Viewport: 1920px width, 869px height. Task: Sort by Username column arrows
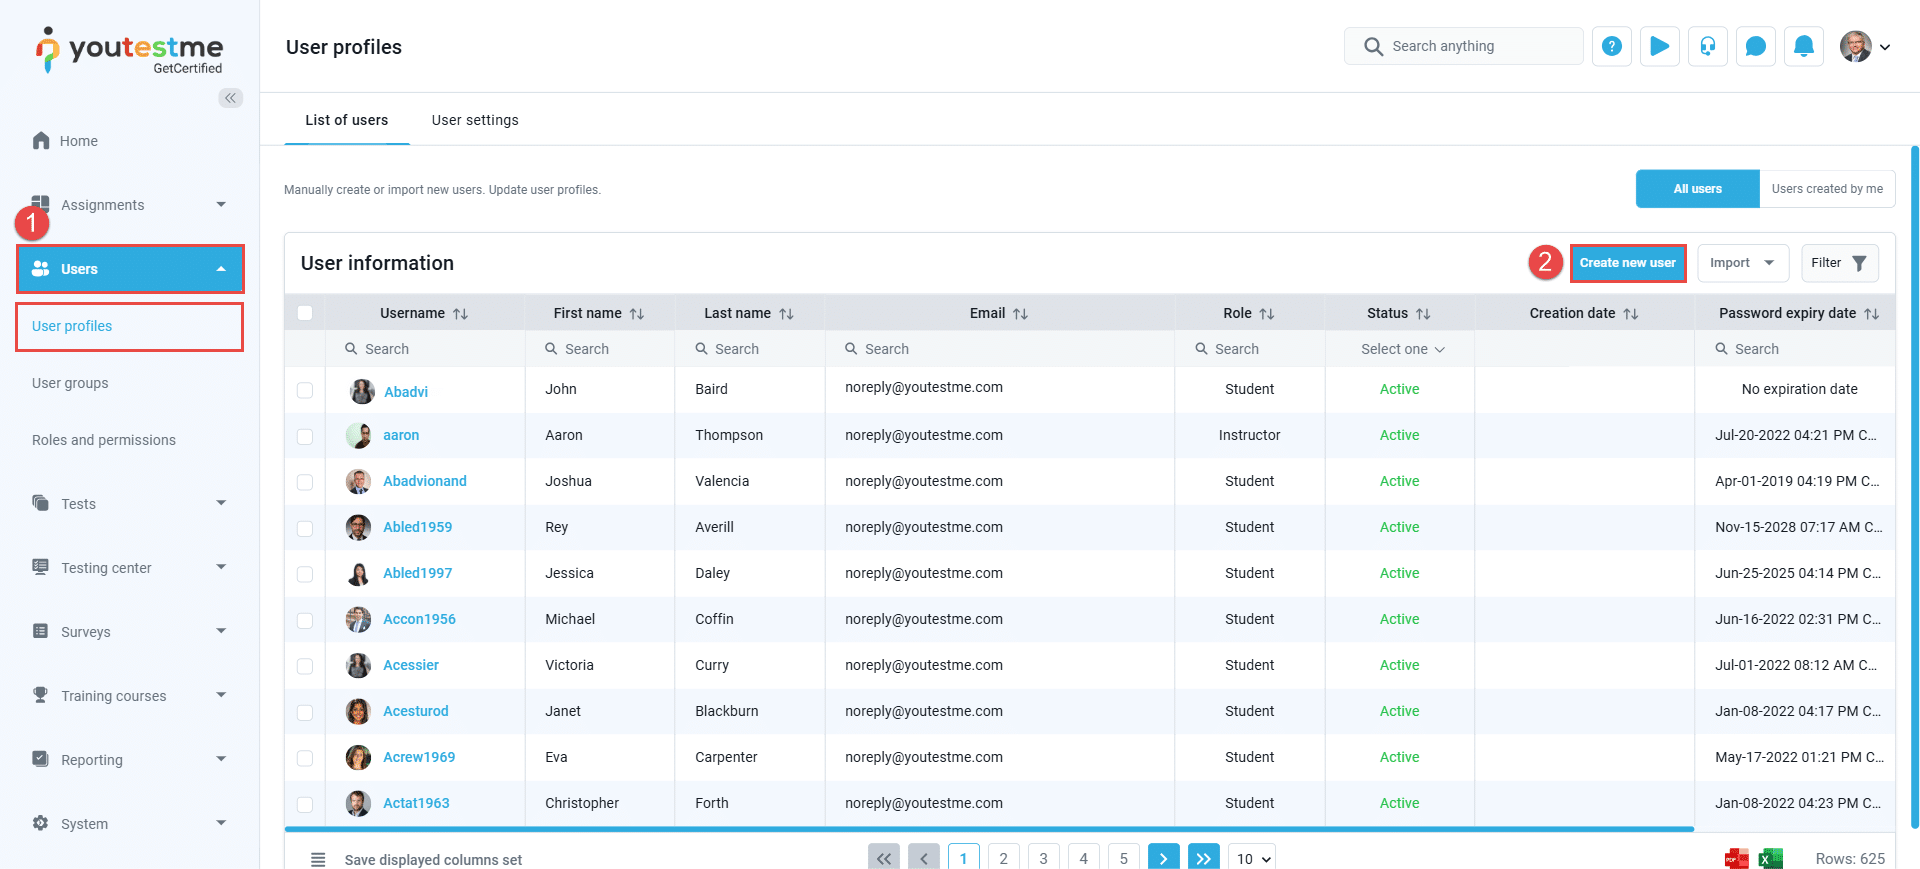461,314
